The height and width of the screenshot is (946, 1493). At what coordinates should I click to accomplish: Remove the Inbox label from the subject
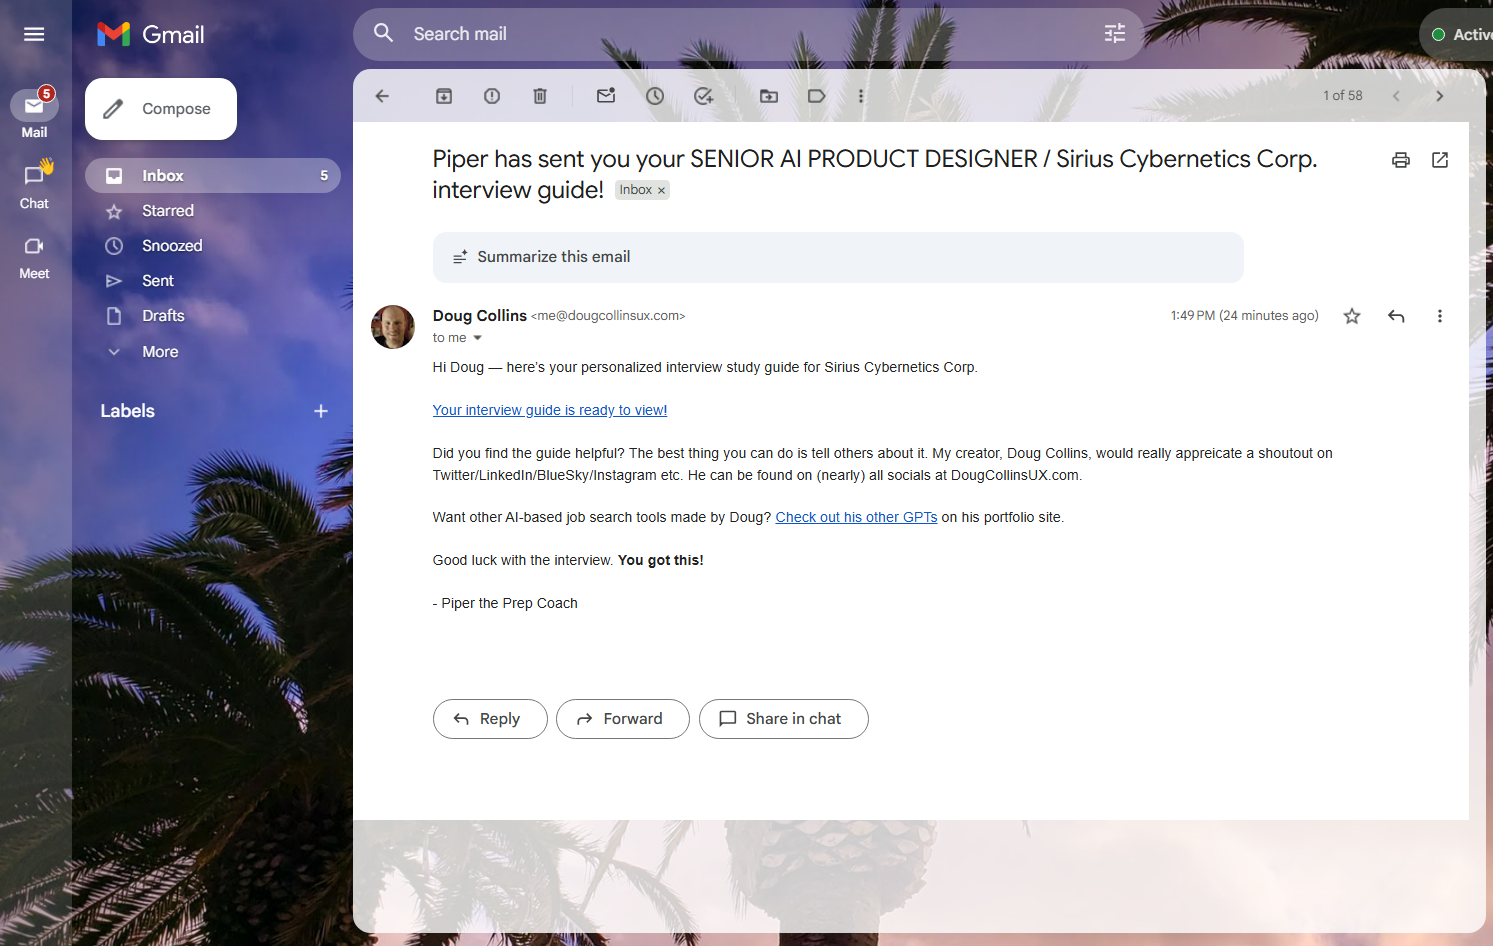[x=661, y=190]
